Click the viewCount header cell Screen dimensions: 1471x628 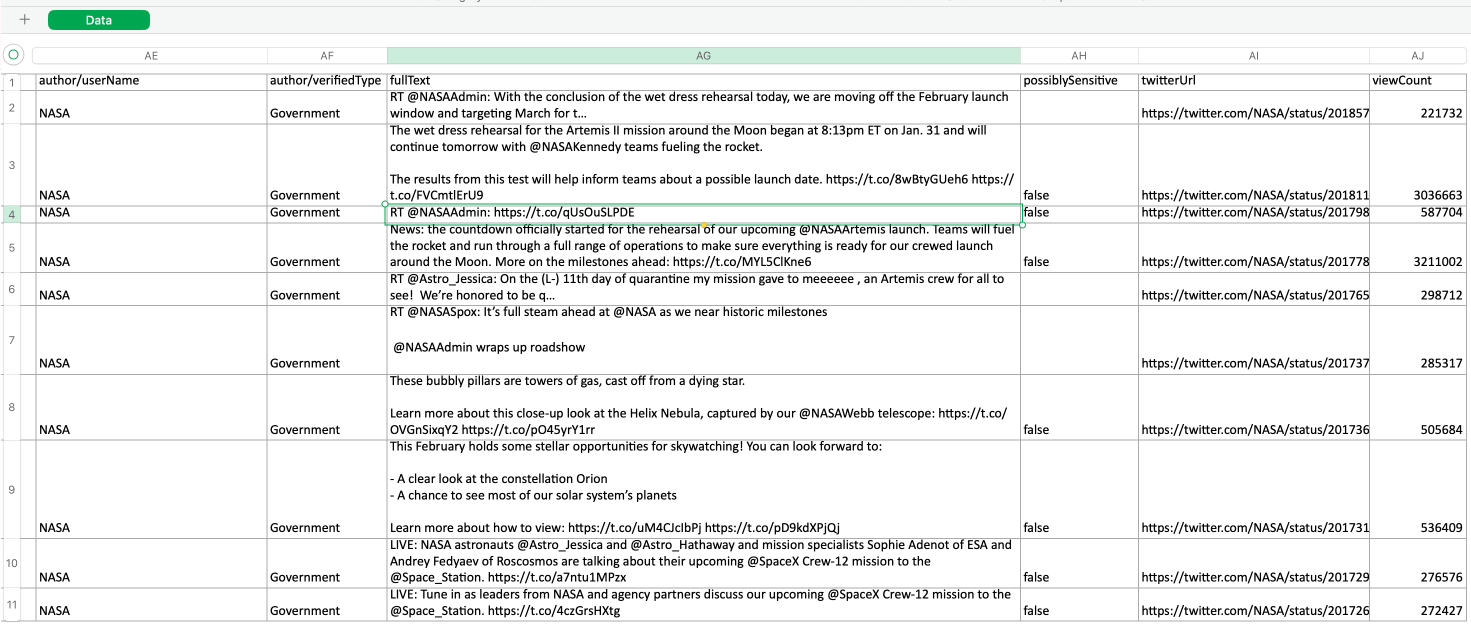click(x=1417, y=81)
